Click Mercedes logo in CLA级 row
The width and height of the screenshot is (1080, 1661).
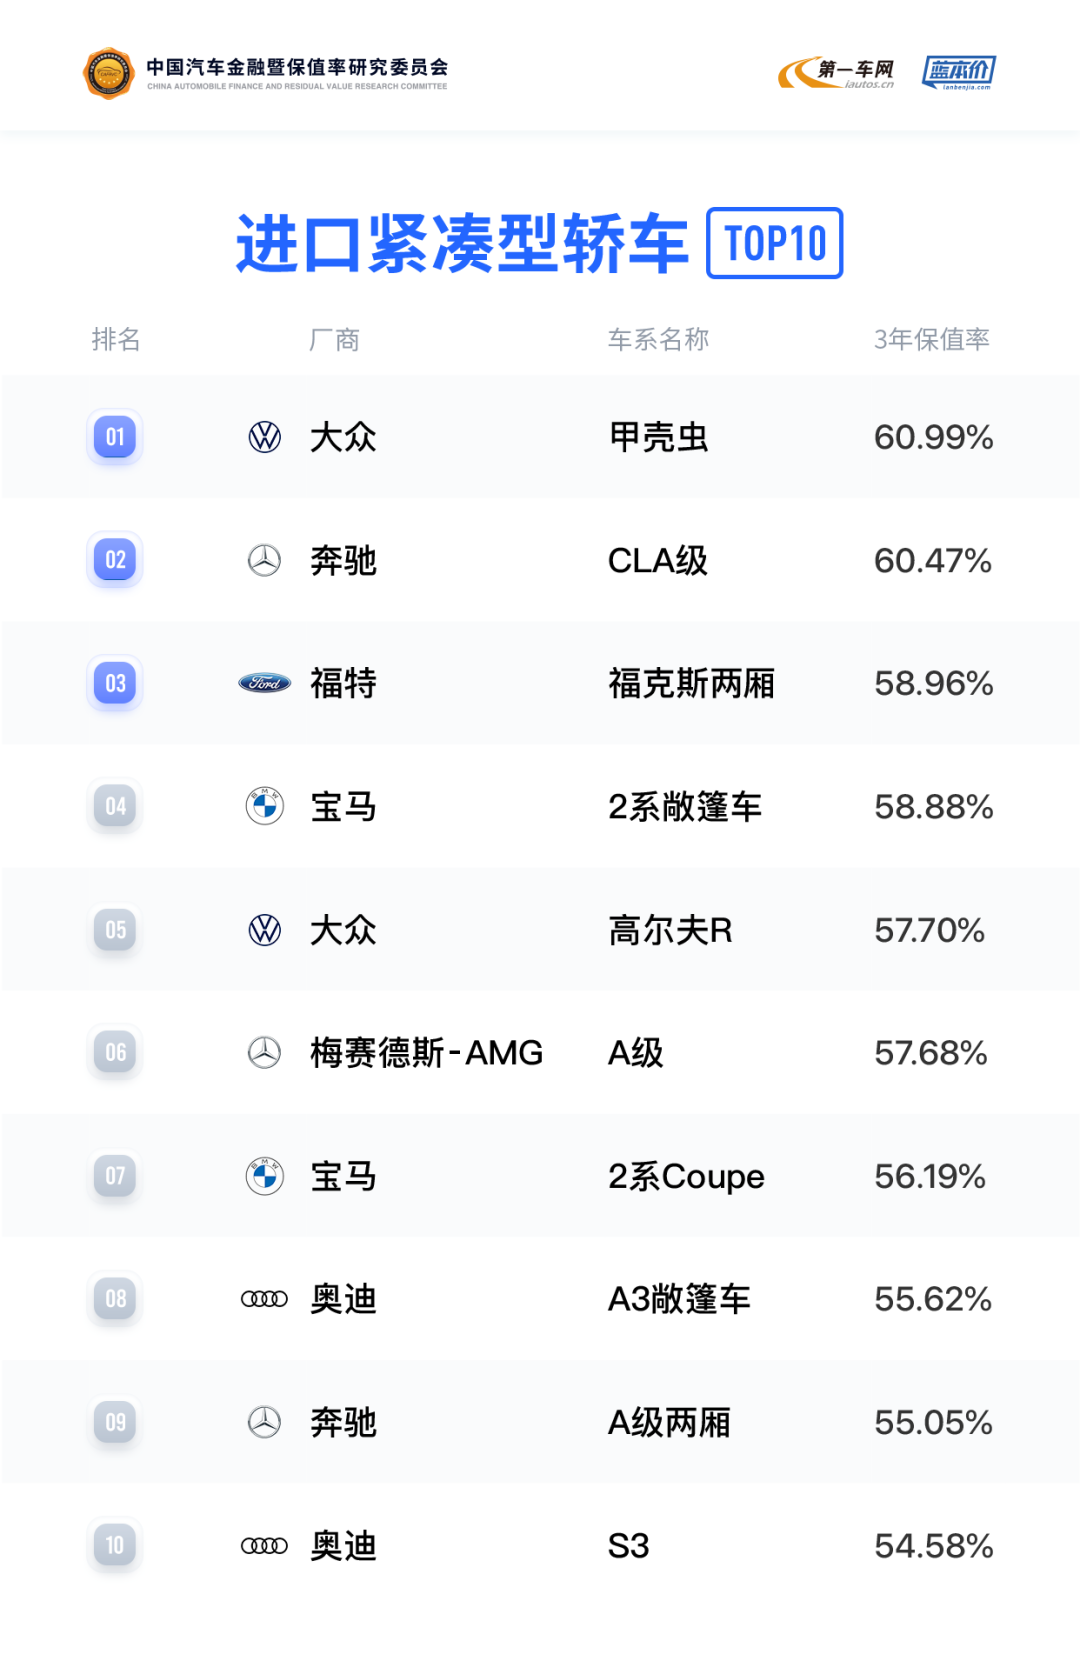(x=264, y=560)
